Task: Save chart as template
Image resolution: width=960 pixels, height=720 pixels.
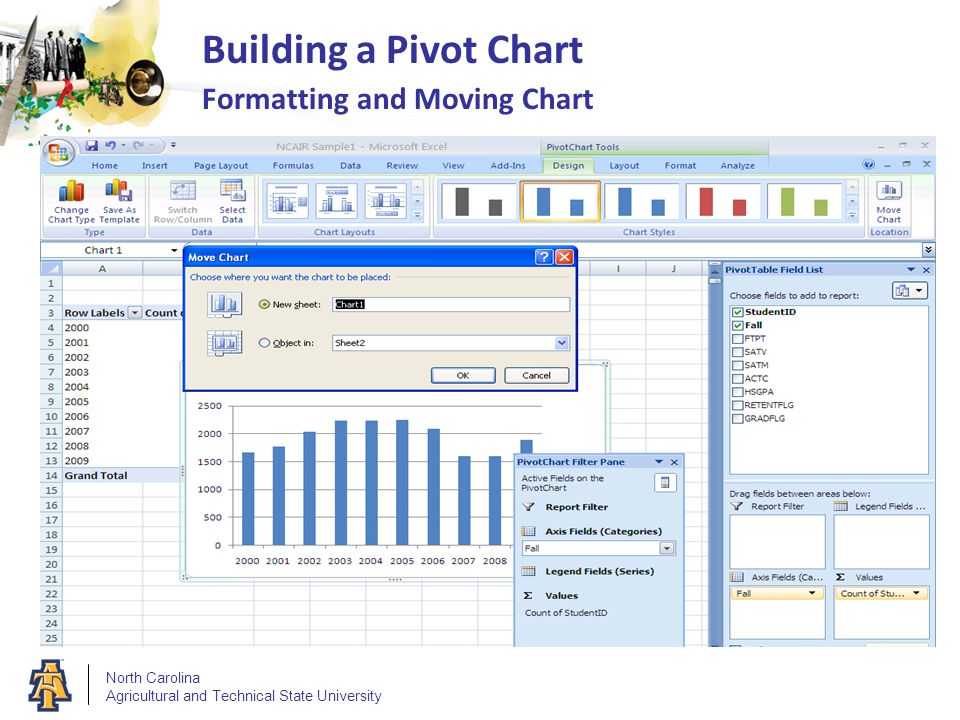Action: pyautogui.click(x=119, y=201)
